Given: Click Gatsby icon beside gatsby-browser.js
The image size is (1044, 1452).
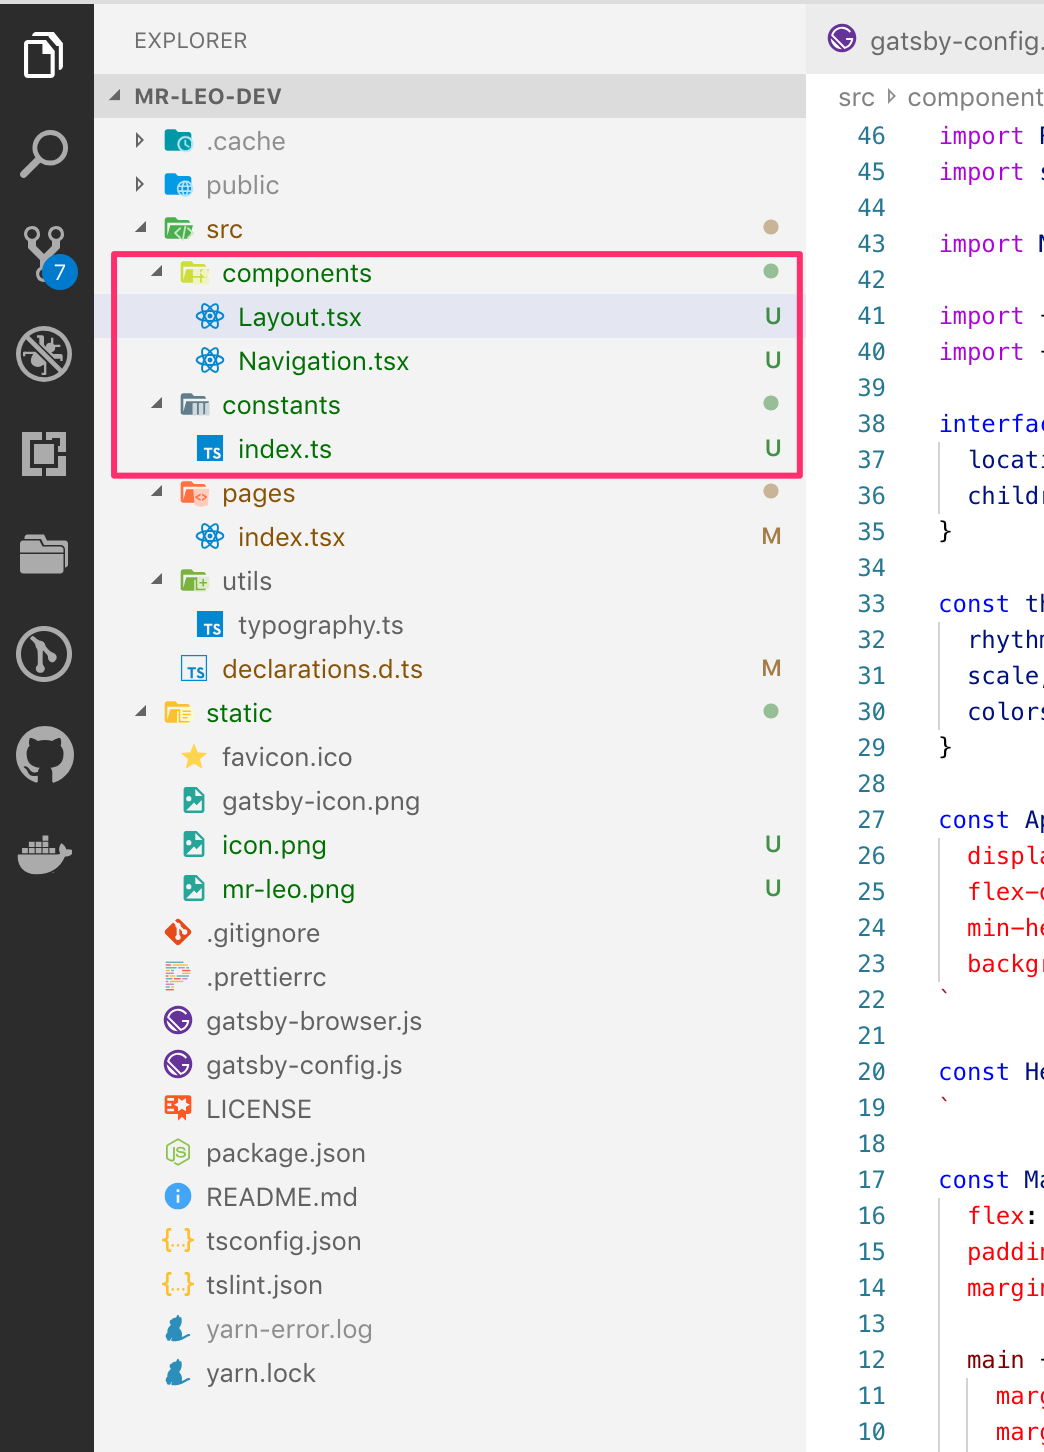Looking at the screenshot, I should (178, 1021).
